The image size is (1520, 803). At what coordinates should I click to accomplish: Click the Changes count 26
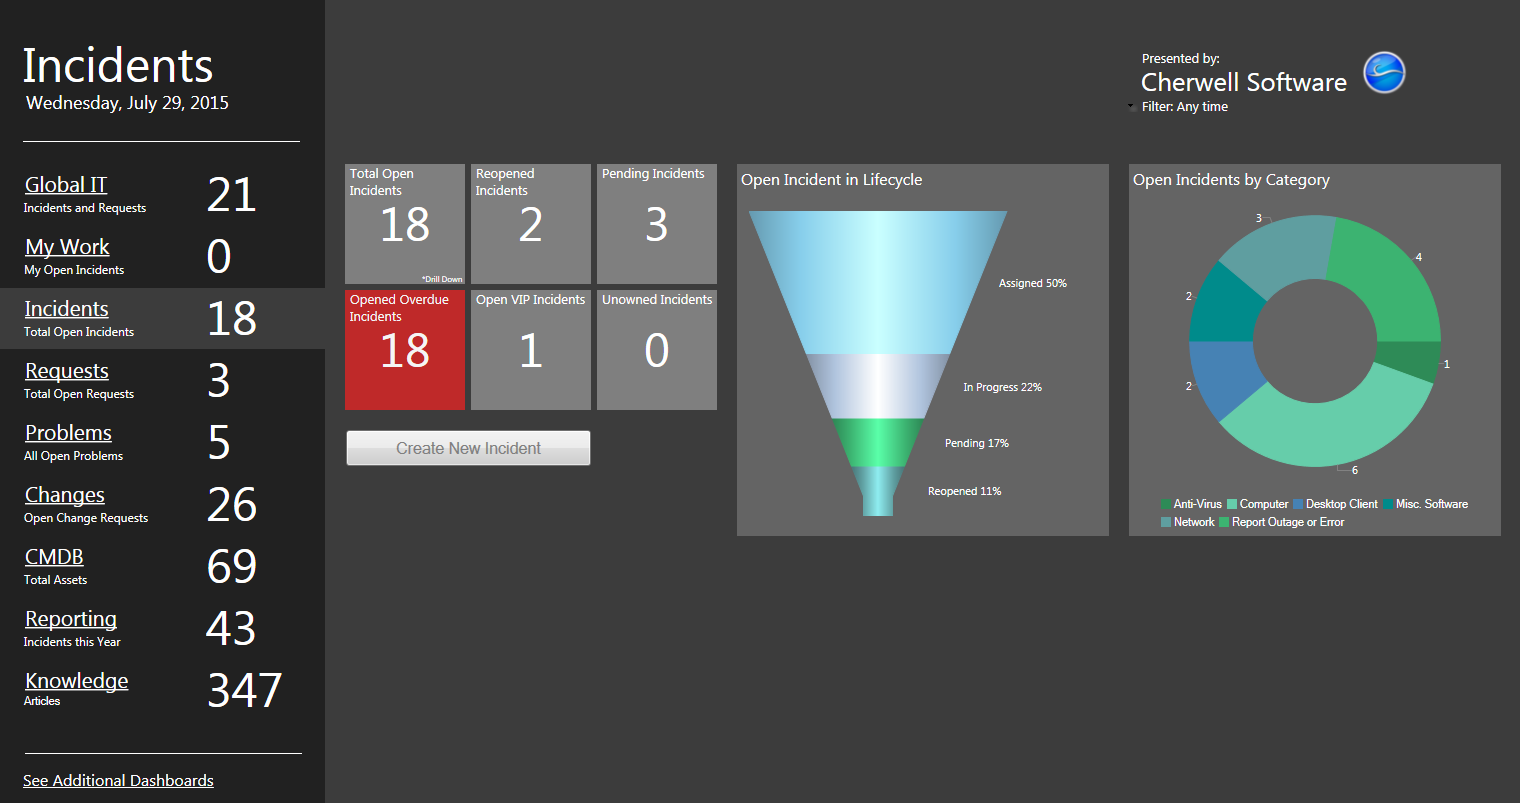tap(232, 504)
